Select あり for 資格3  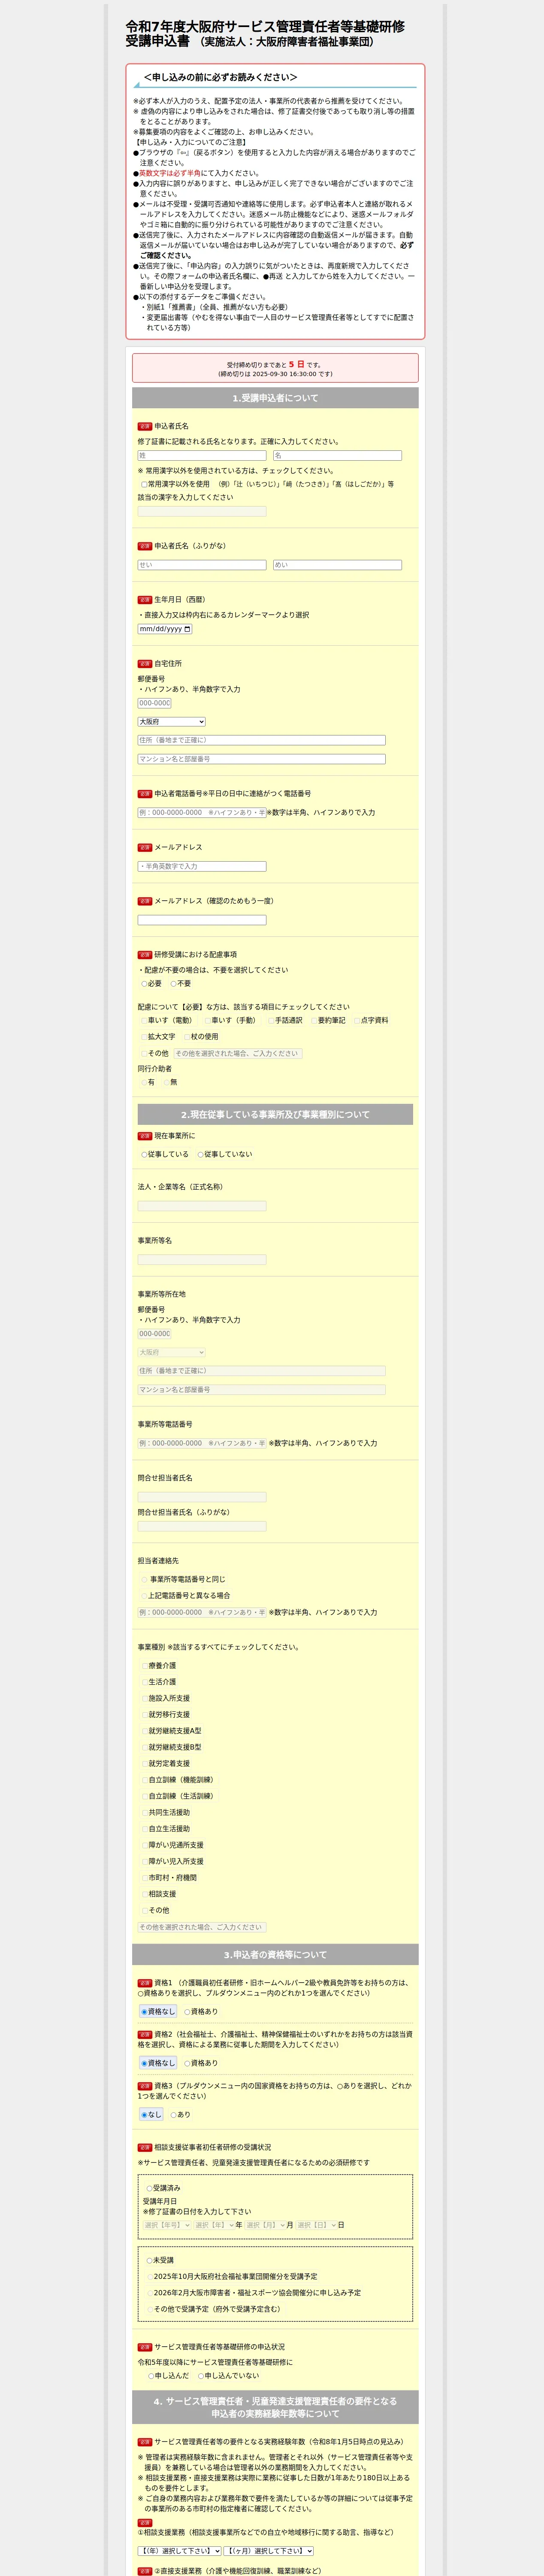click(x=173, y=2115)
